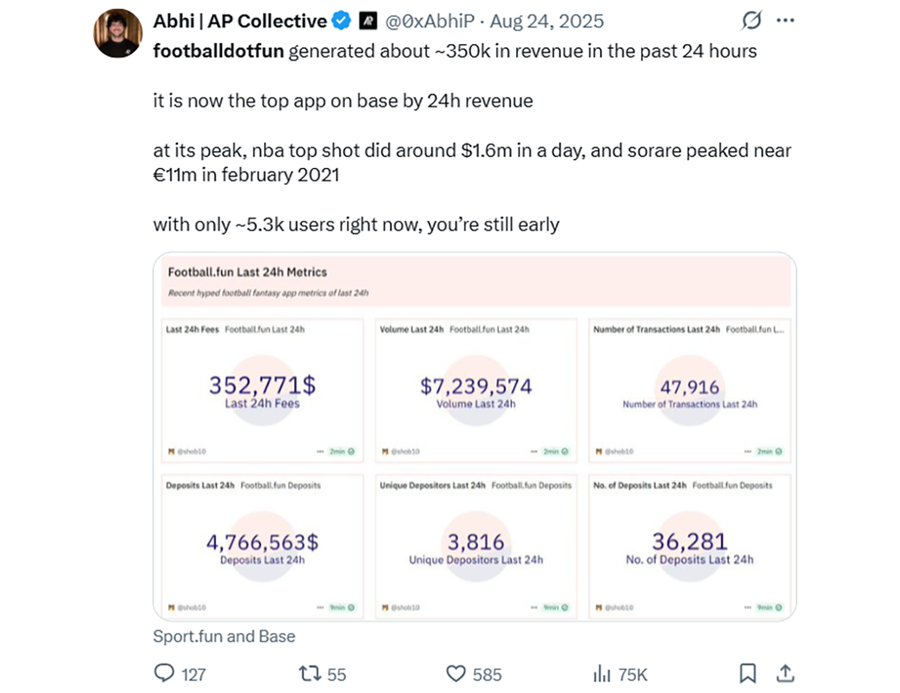This screenshot has height=693, width=900.
Task: Open the Aug 24, 2025 timestamp
Action: pyautogui.click(x=546, y=21)
